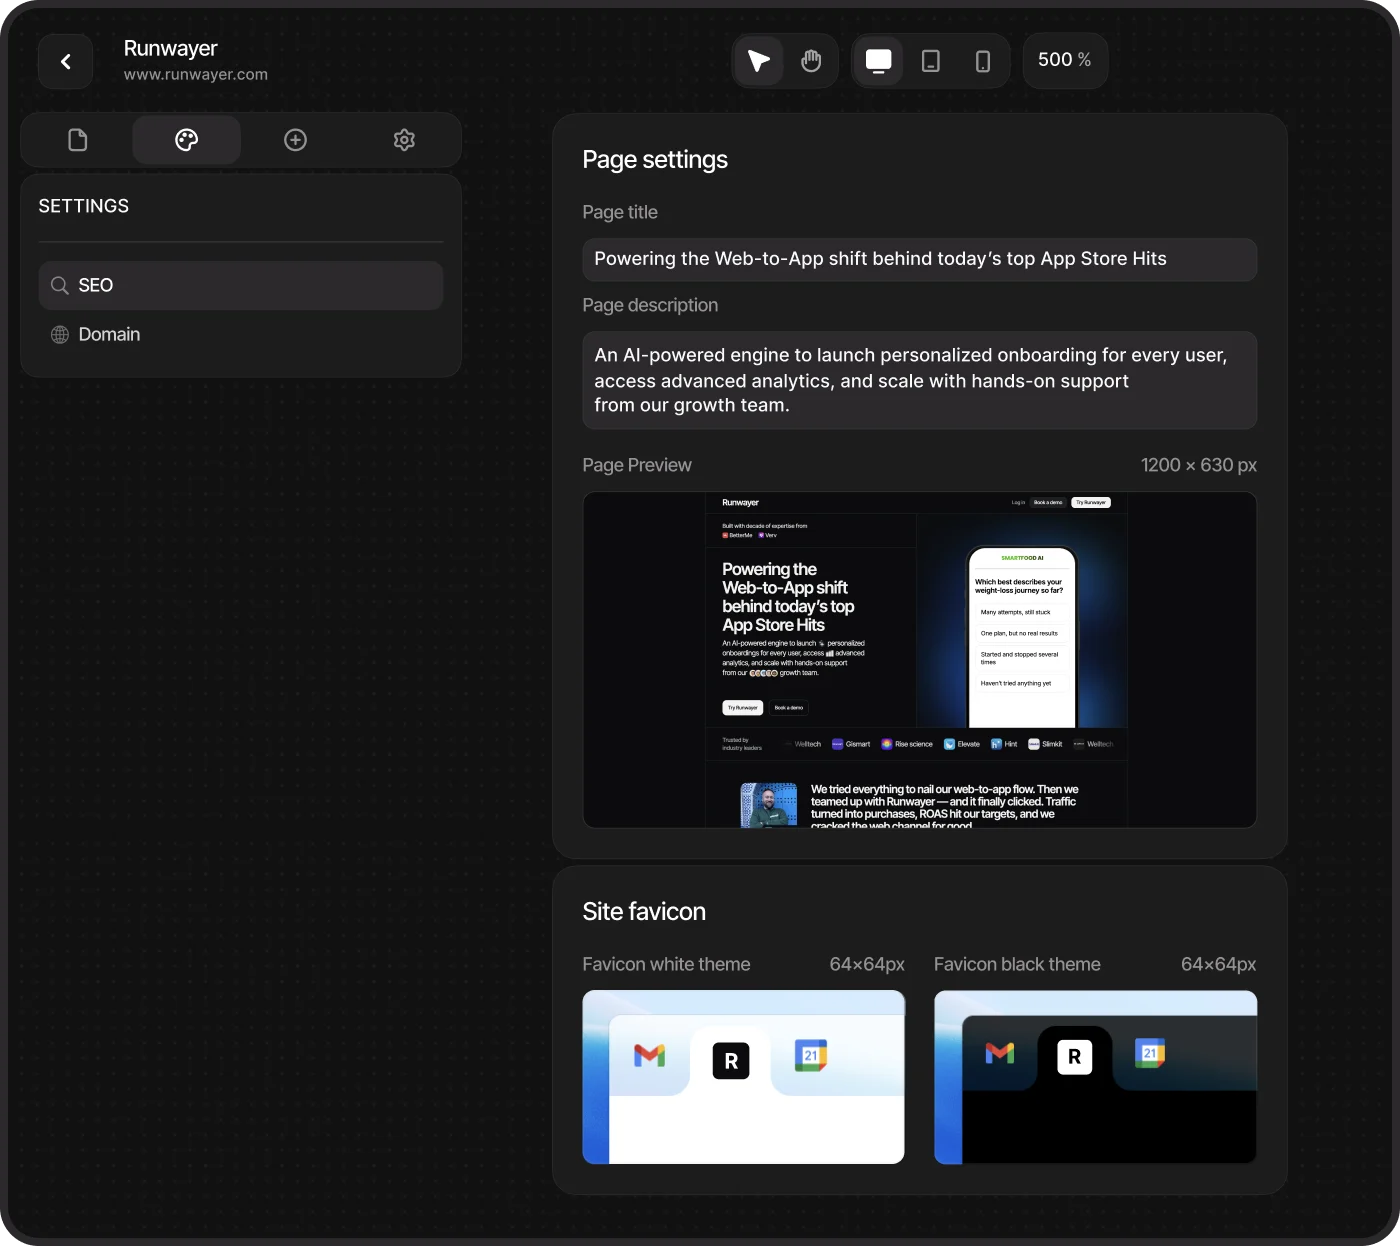Click the globe icon next to Domain
1400x1246 pixels.
[x=59, y=334]
